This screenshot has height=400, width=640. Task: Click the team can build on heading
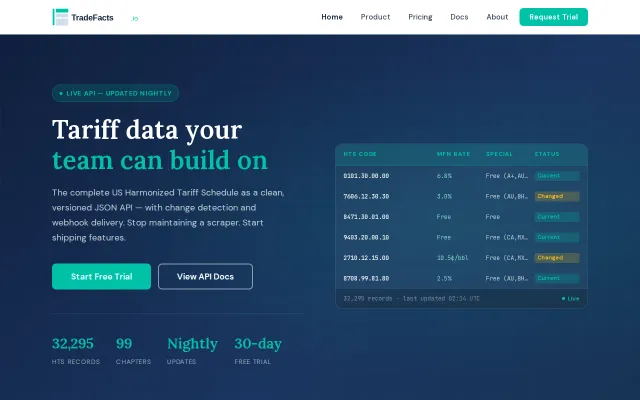pos(160,160)
